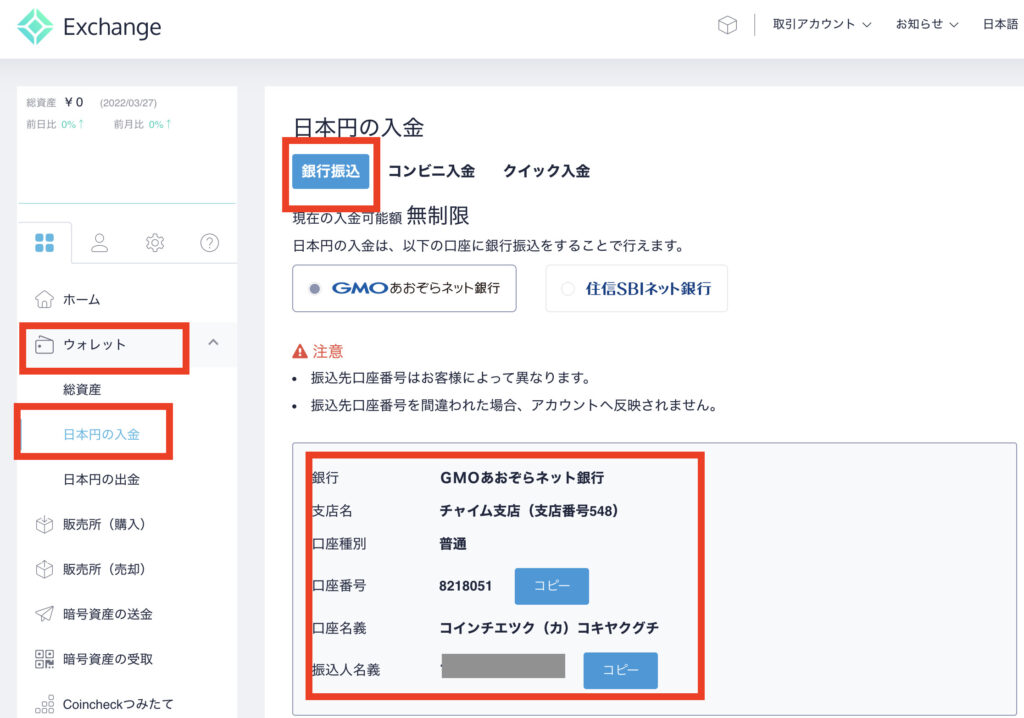Switch to 銀行振込 tab
Image resolution: width=1024 pixels, height=718 pixels.
click(x=330, y=171)
